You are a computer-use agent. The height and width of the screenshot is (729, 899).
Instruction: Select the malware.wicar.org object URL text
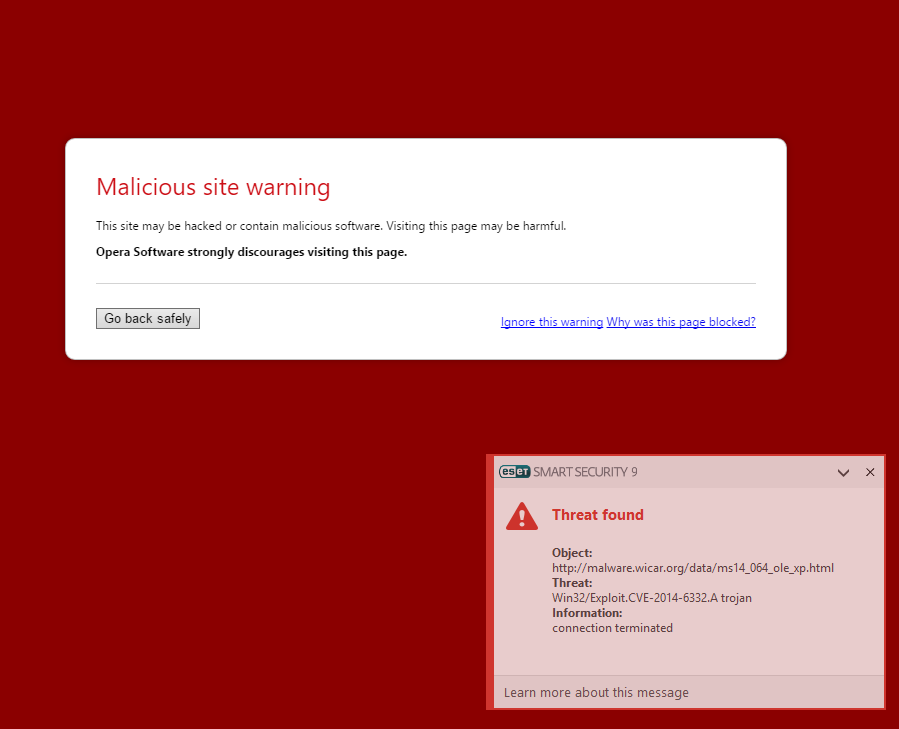(693, 568)
